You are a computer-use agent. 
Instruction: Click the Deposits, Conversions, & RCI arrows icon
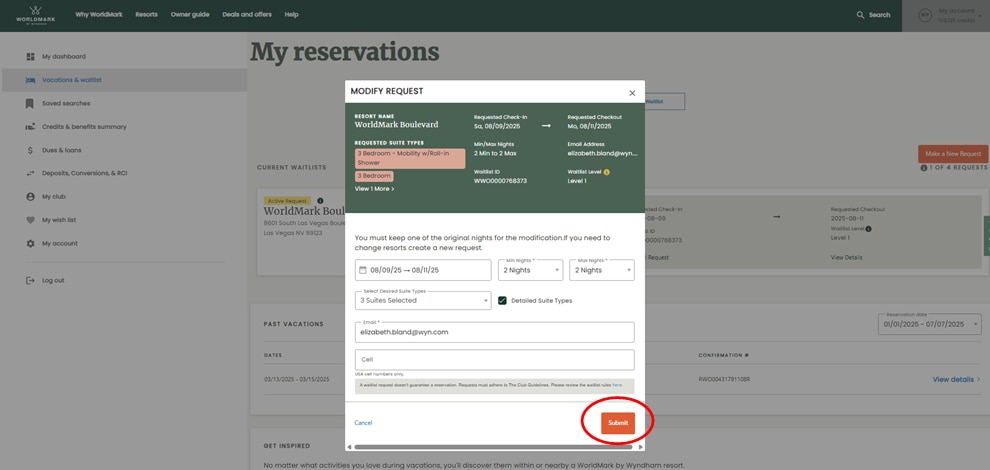pyautogui.click(x=30, y=173)
